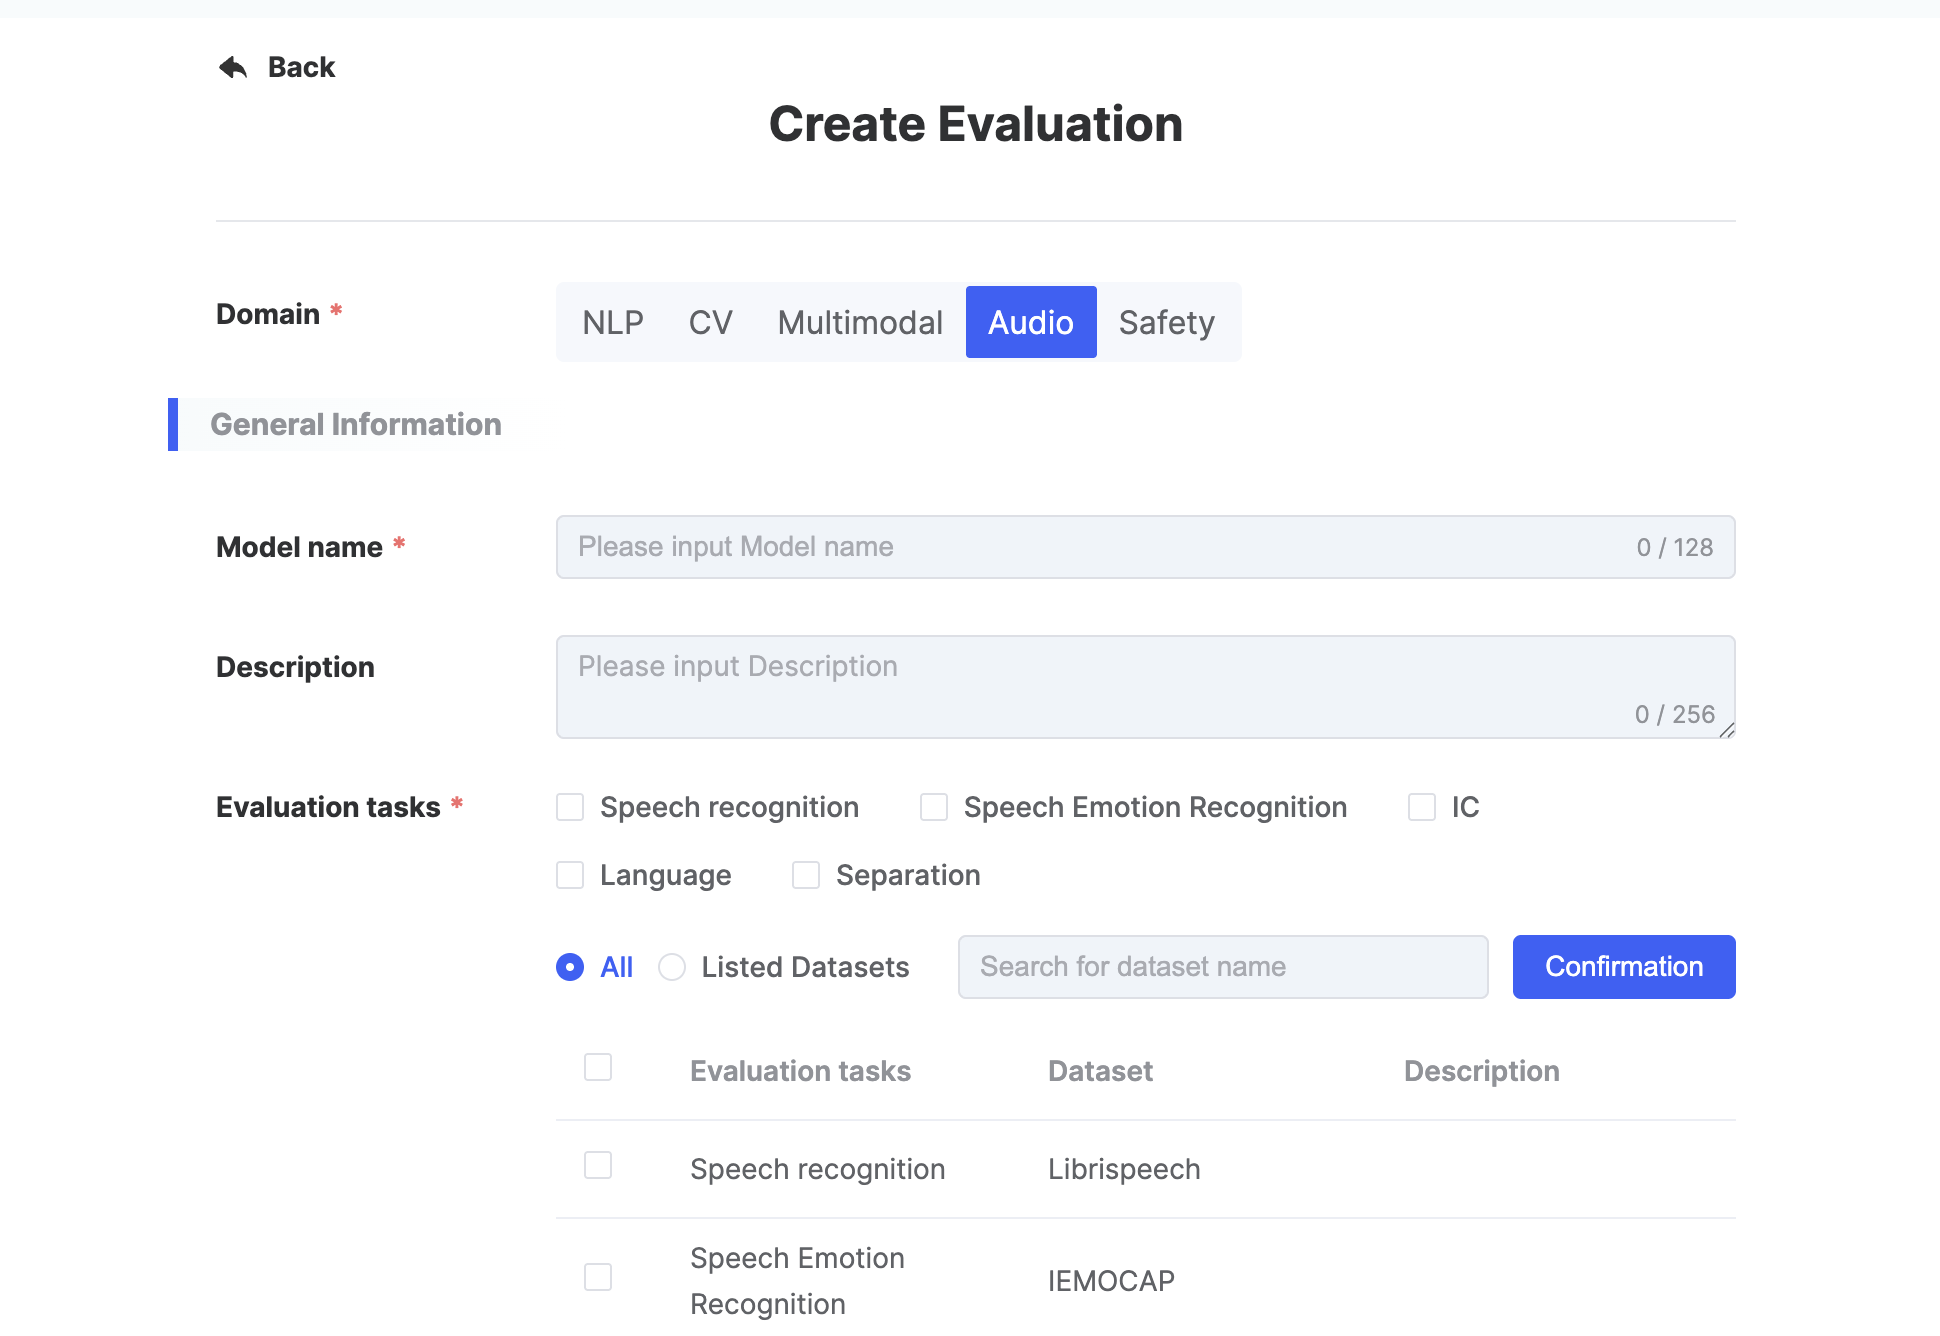Viewport: 1940px width, 1336px height.
Task: Select the Audio domain tab
Action: tap(1030, 322)
